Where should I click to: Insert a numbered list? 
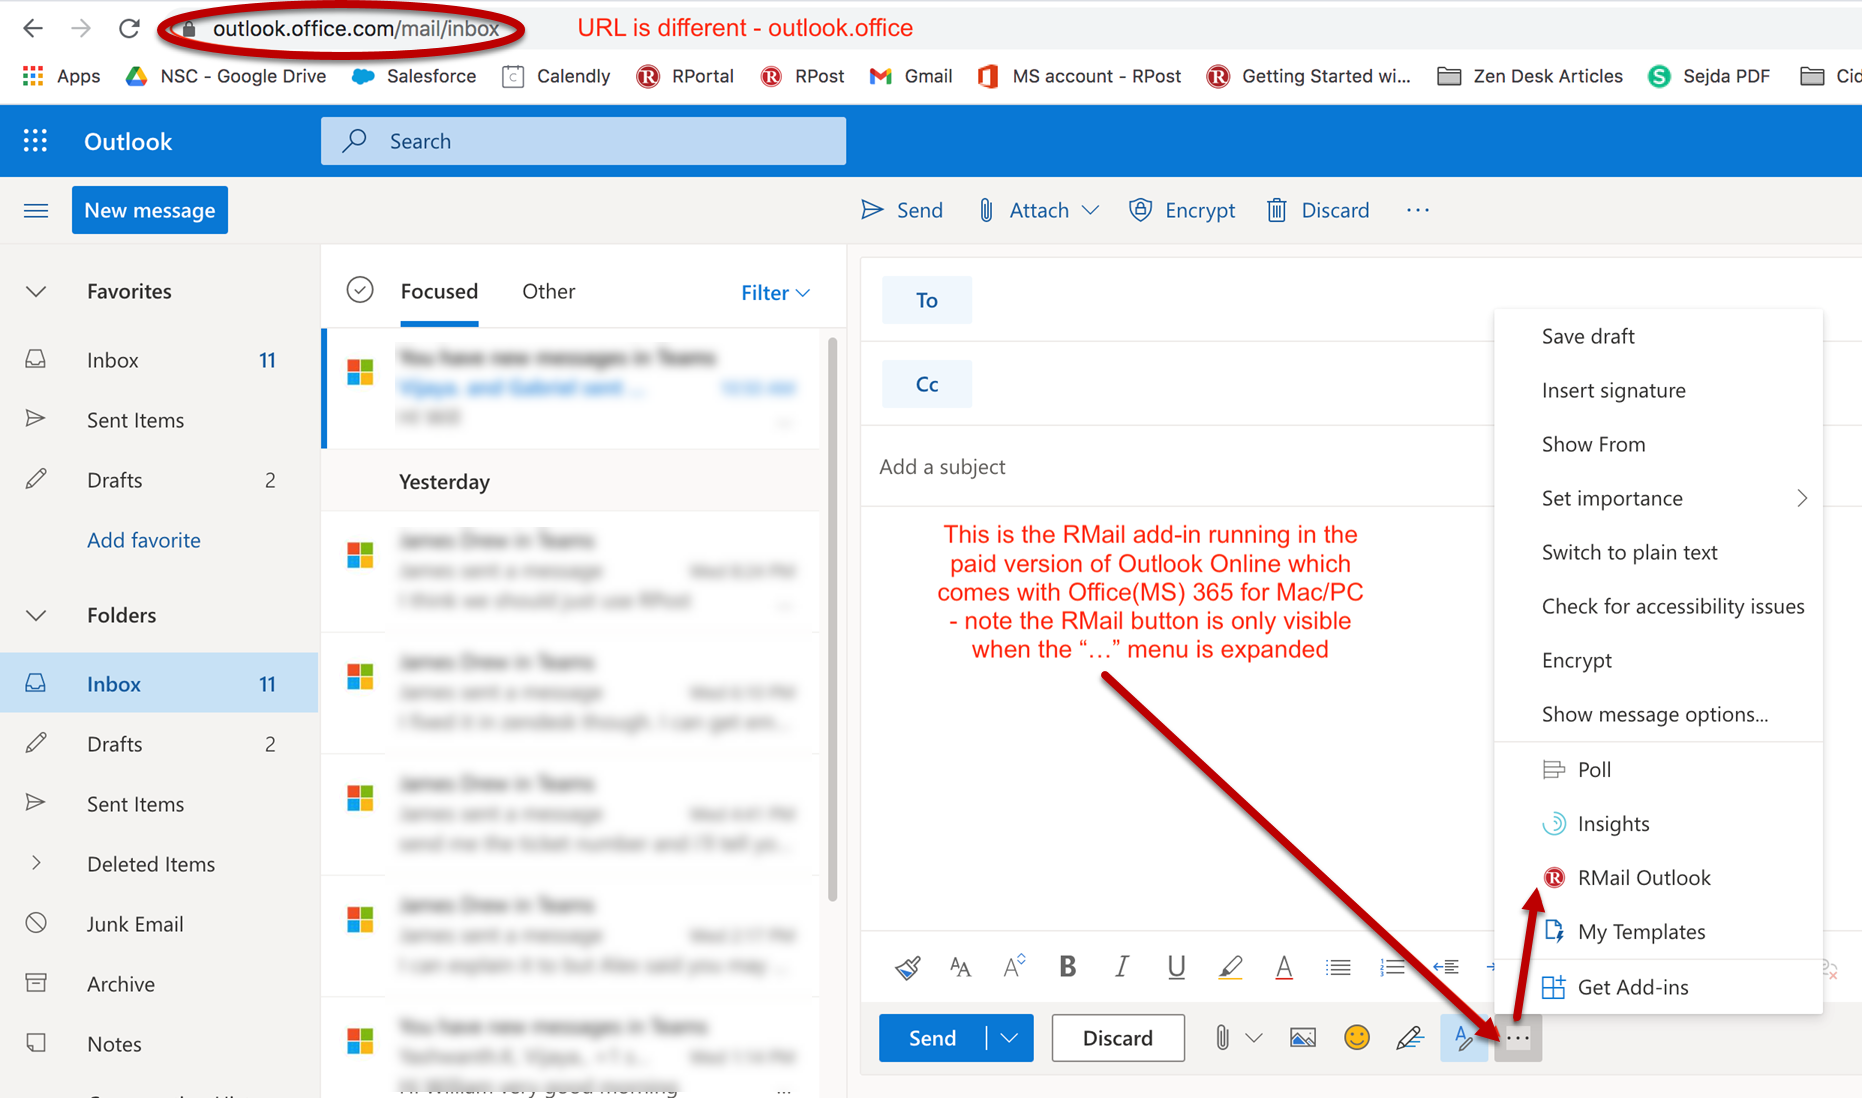1392,967
